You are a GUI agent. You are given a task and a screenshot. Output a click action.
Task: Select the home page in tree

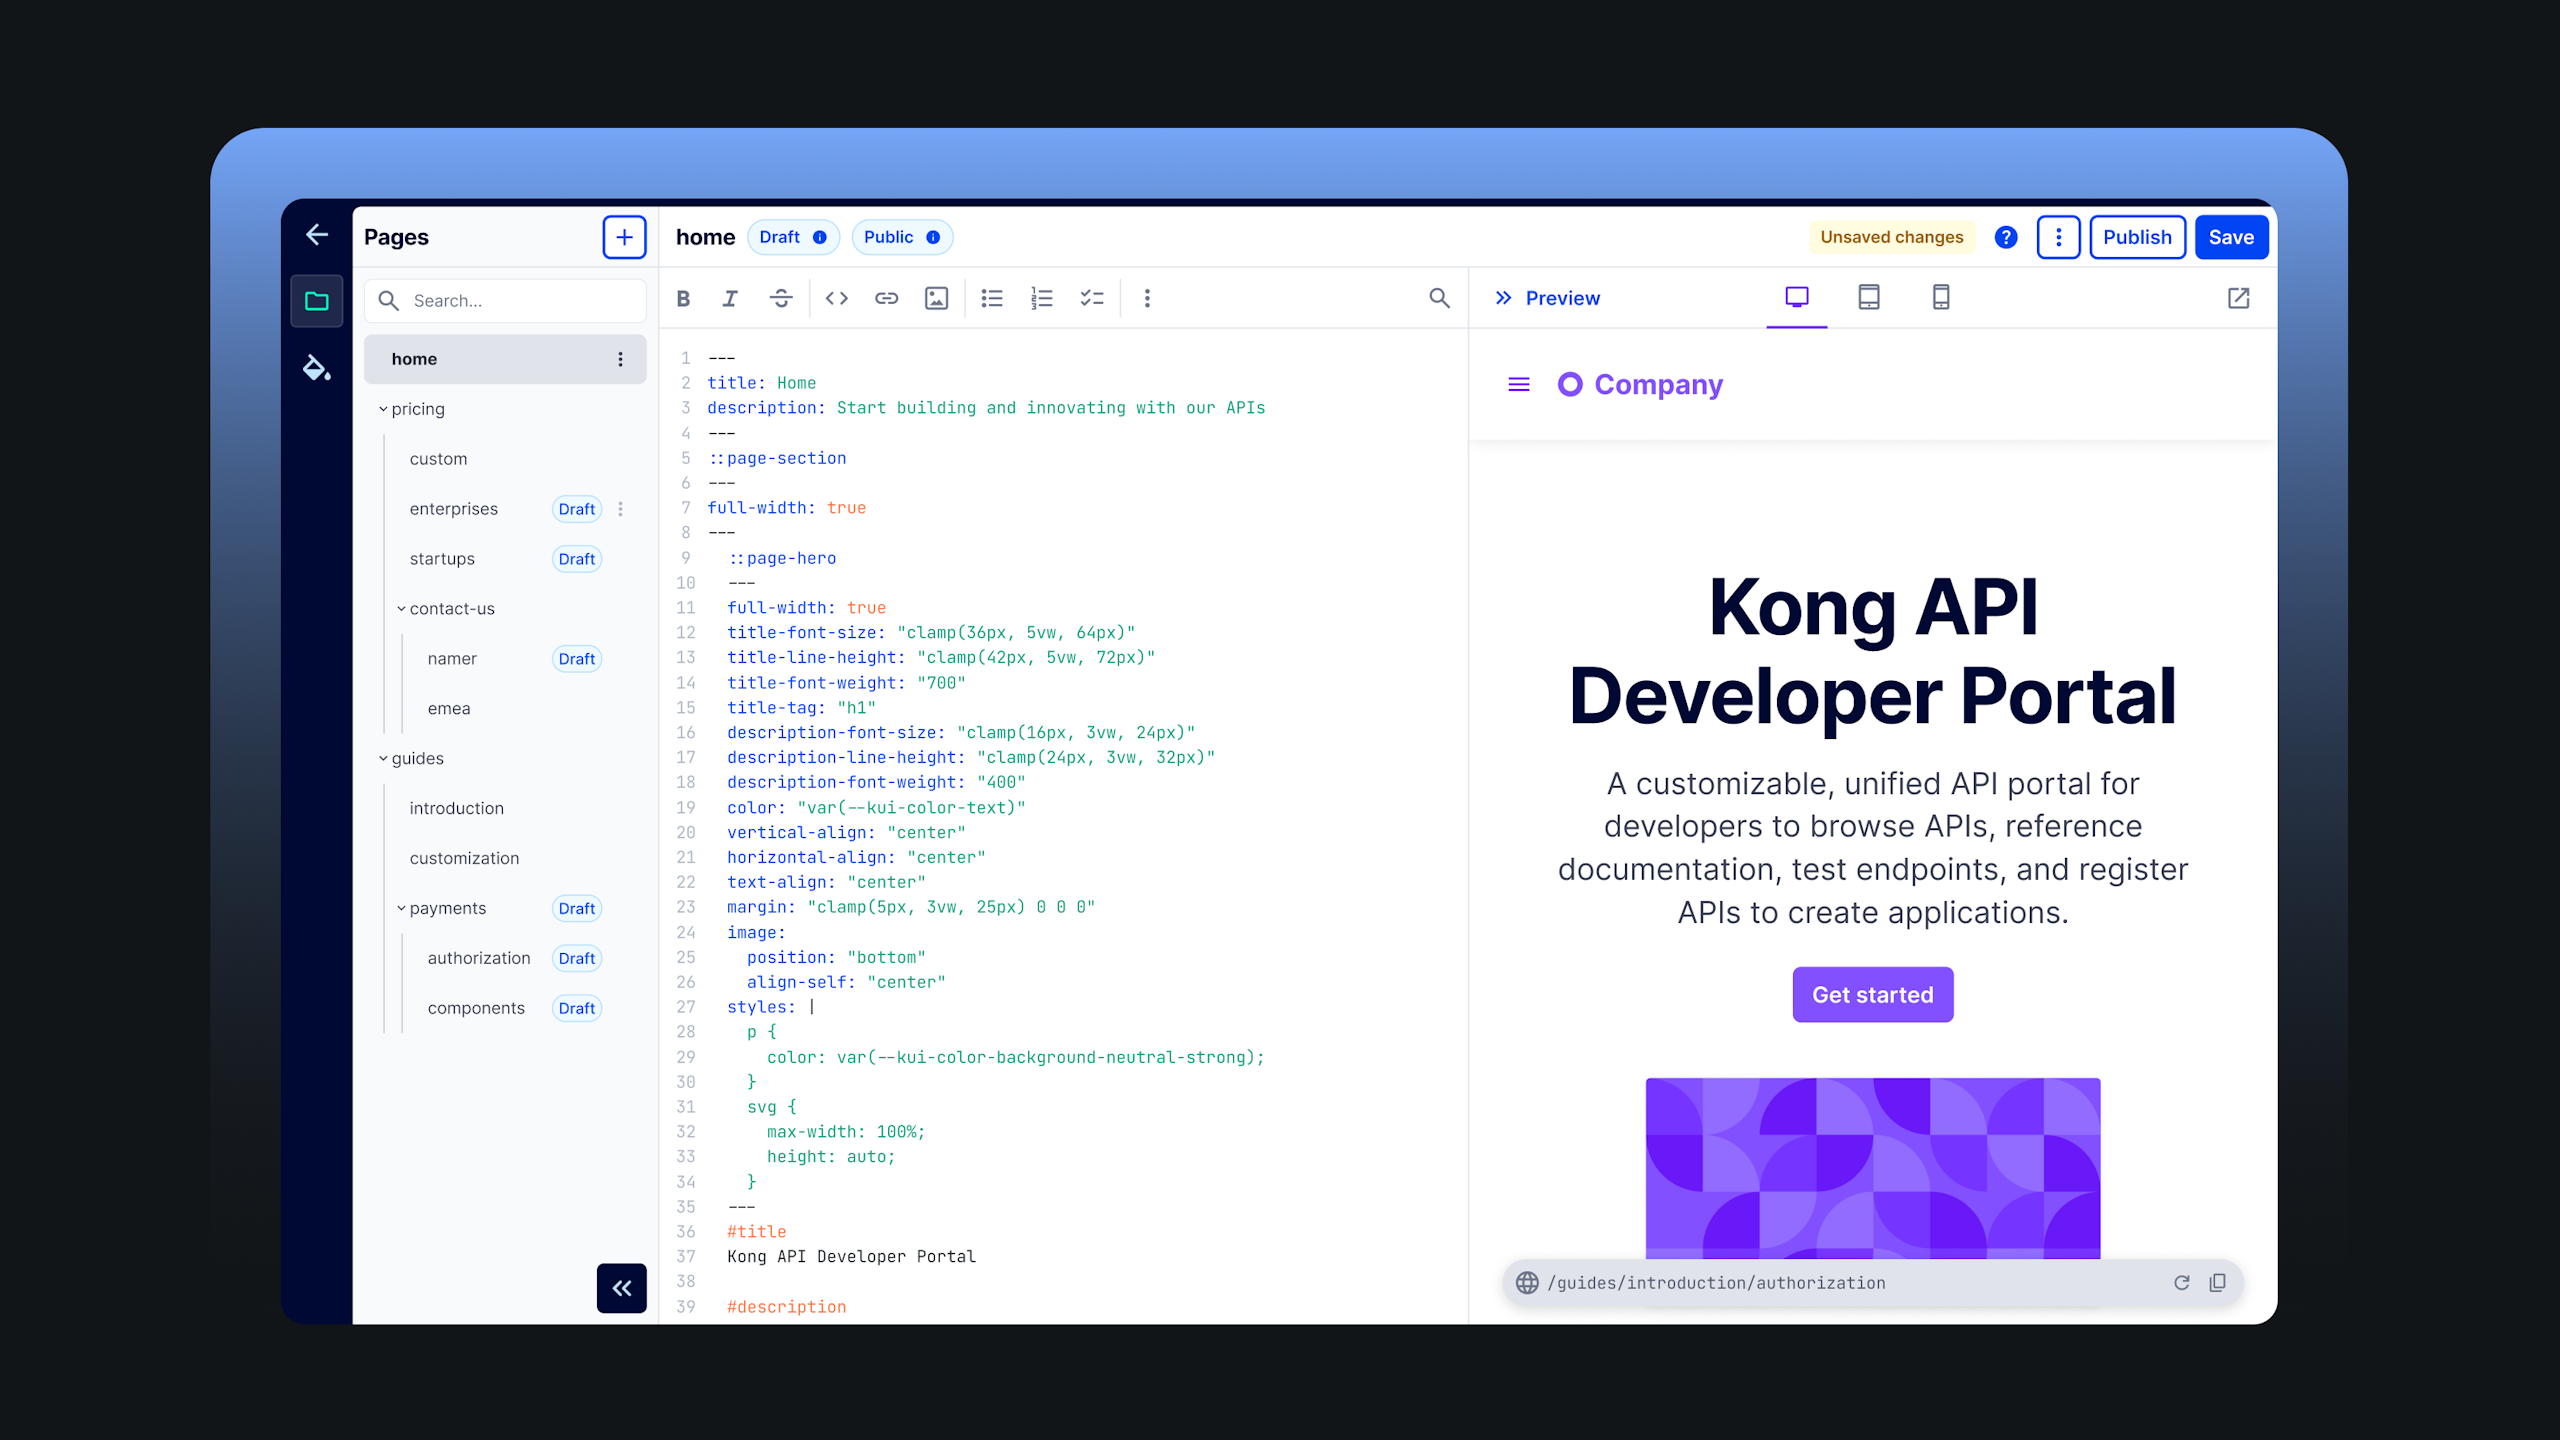click(505, 359)
